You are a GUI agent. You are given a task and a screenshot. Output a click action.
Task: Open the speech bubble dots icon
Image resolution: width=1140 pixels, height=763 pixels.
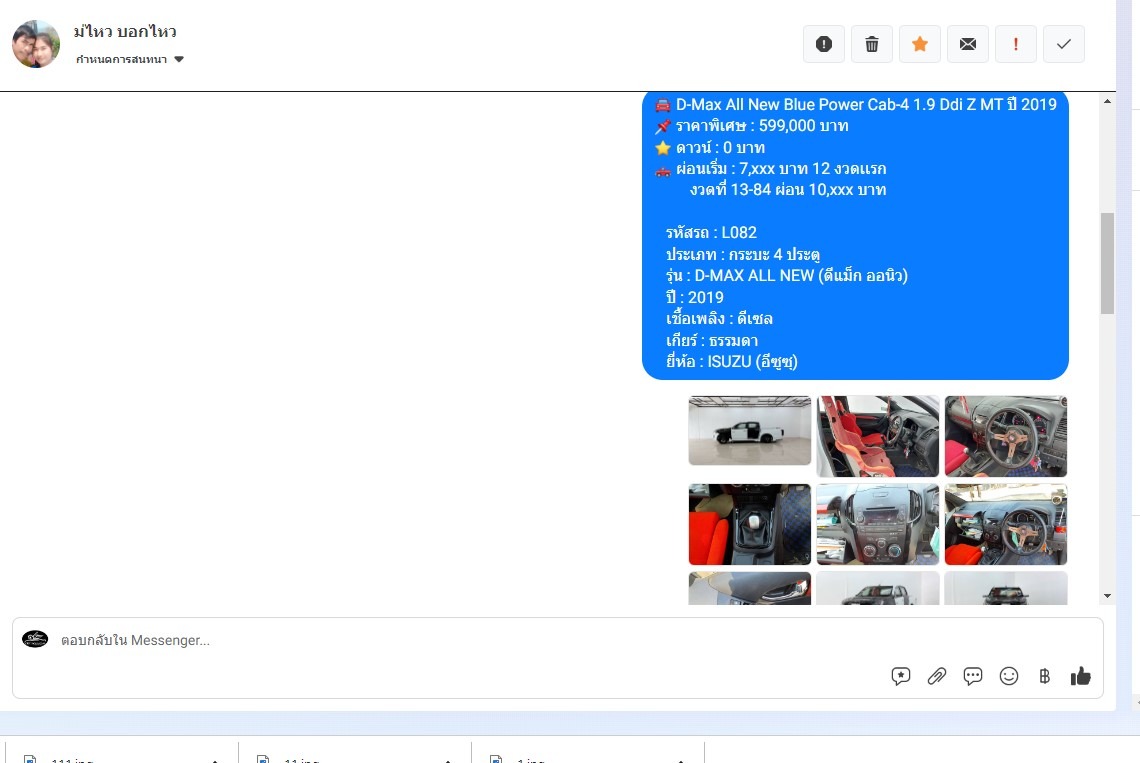click(973, 676)
